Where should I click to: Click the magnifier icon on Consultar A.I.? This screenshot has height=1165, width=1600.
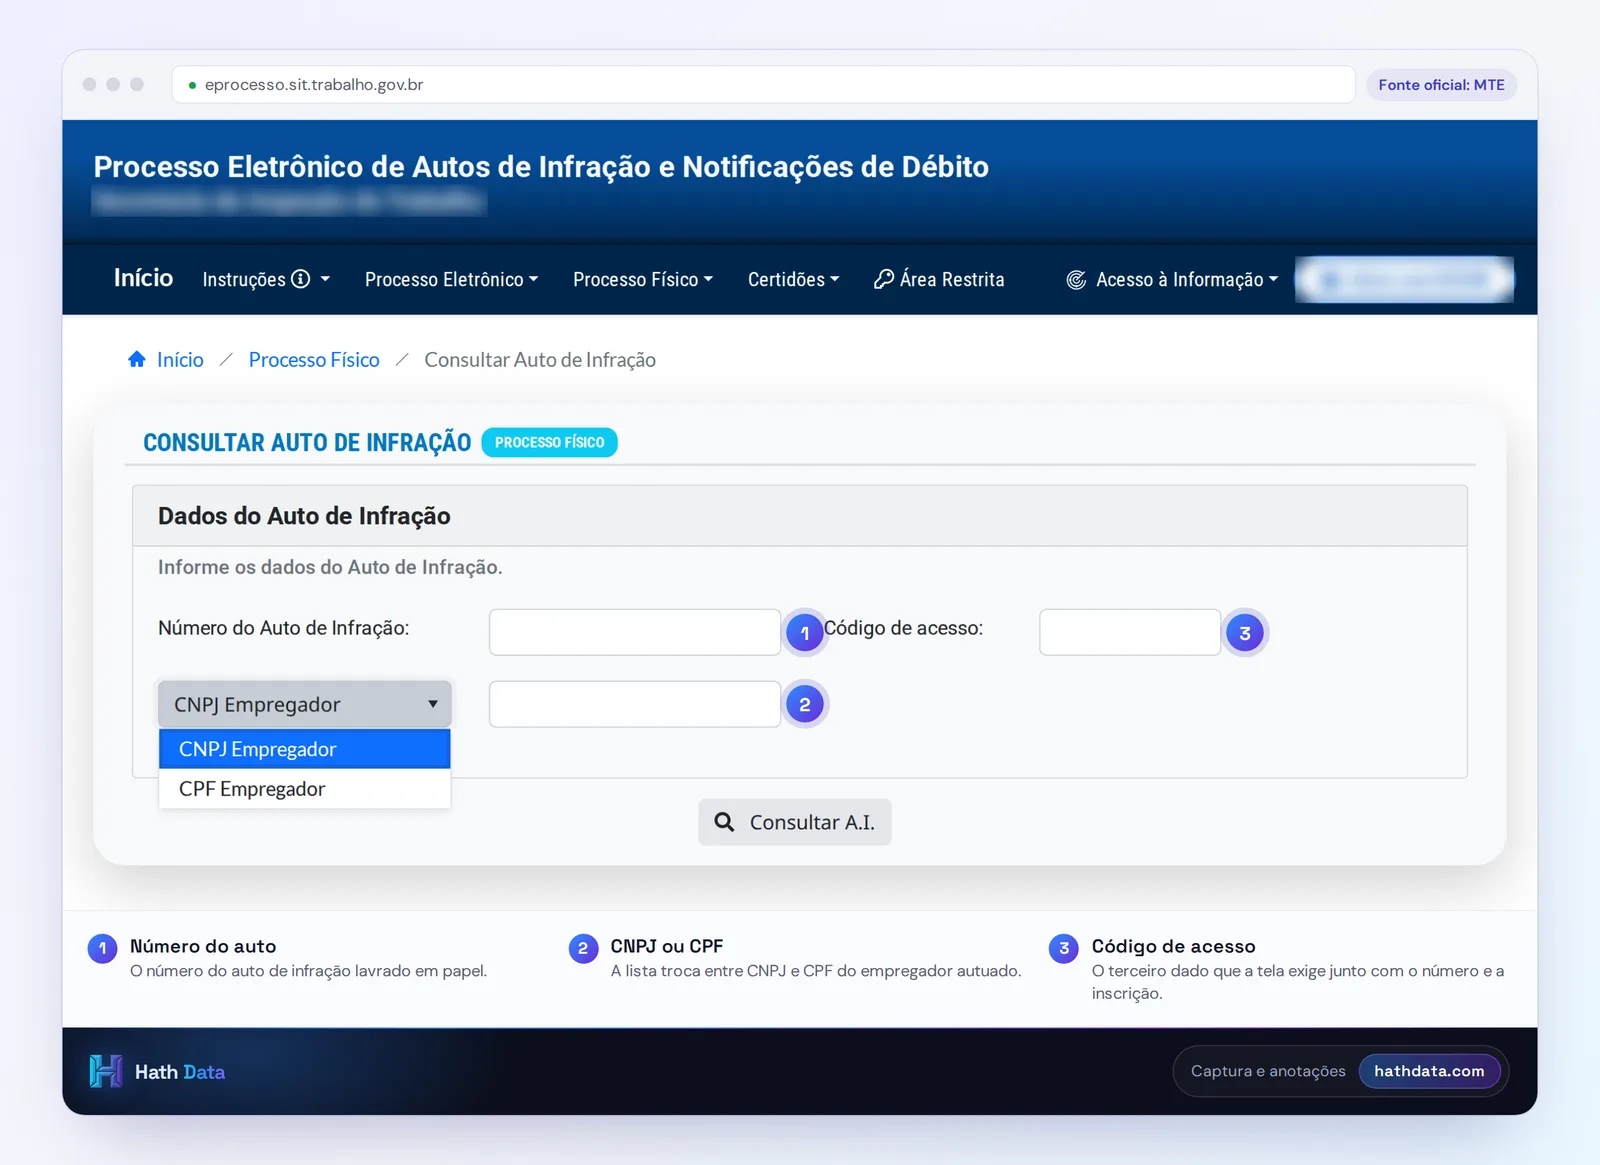pyautogui.click(x=724, y=822)
